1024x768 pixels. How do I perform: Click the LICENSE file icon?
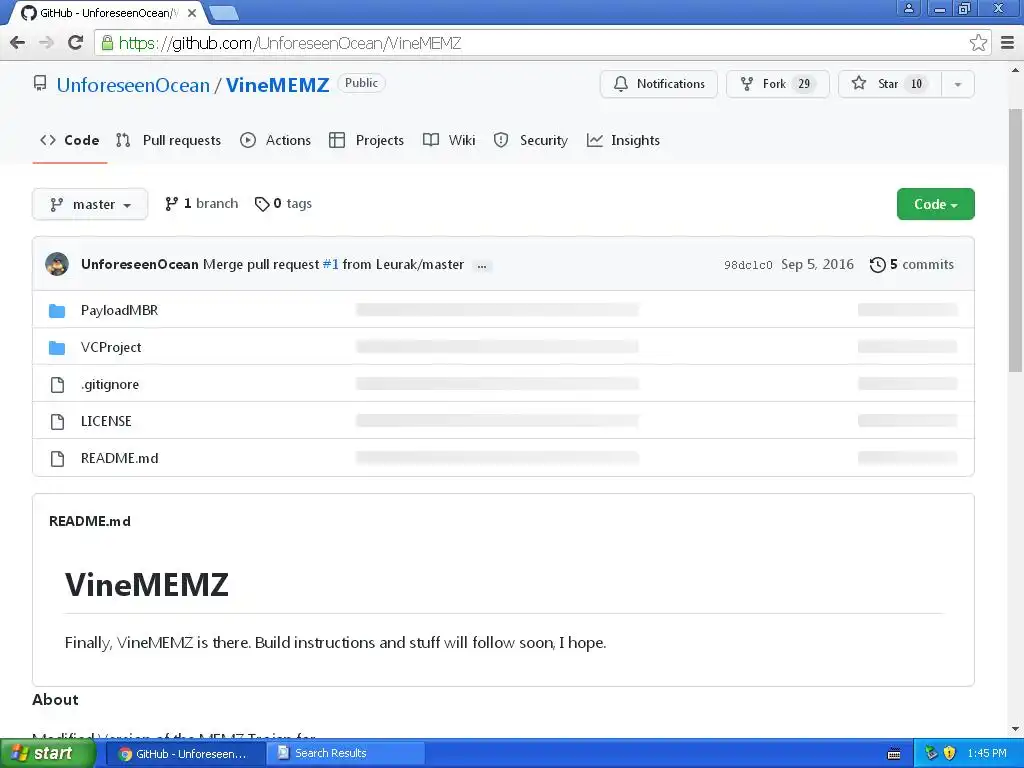point(57,422)
